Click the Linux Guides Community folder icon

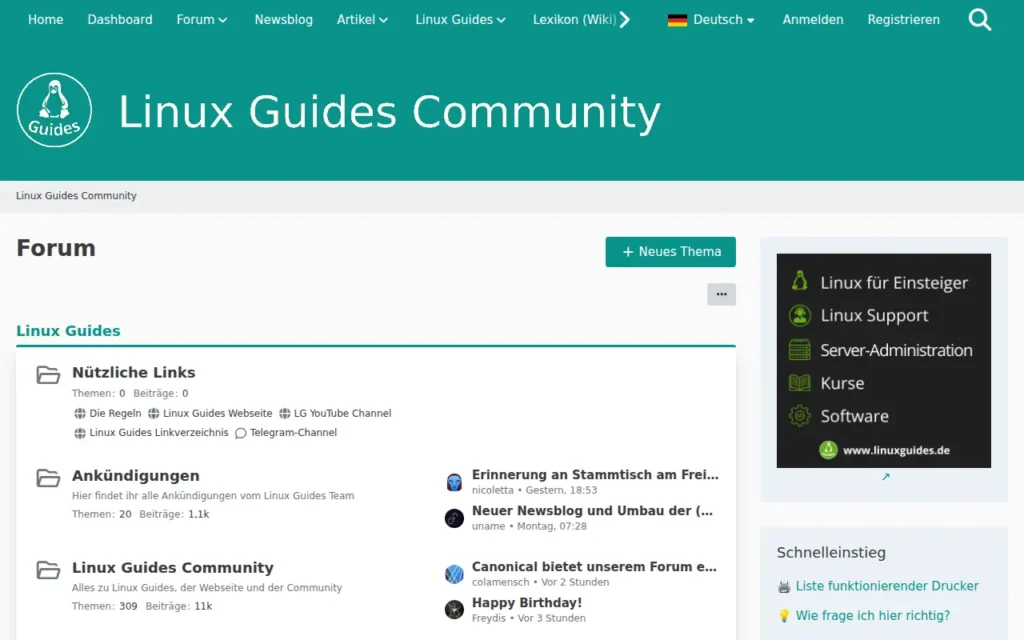click(x=48, y=569)
